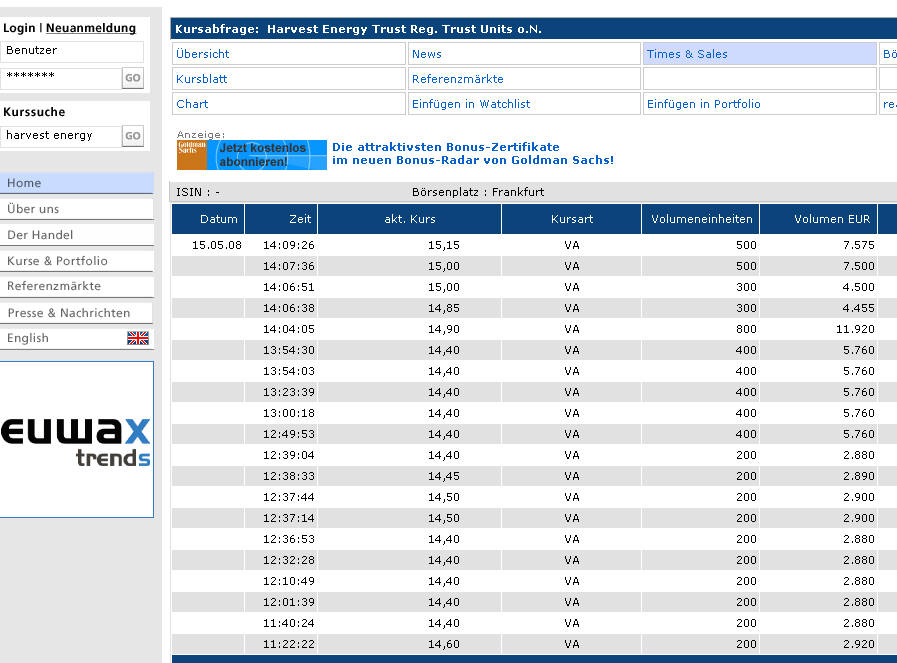Click the UK flag icon next to English
Image resolution: width=897 pixels, height=663 pixels.
(138, 338)
